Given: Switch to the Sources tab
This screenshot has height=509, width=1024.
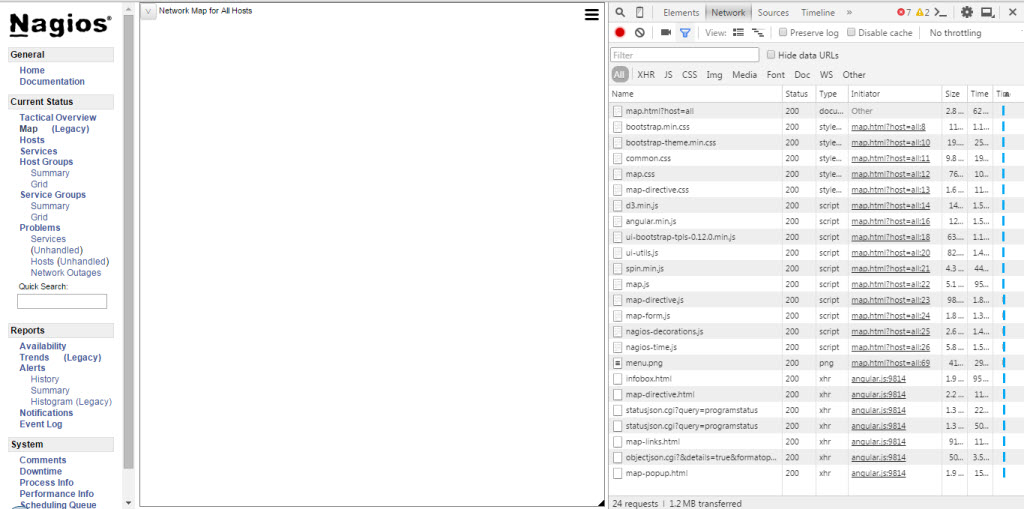Looking at the screenshot, I should coord(772,13).
